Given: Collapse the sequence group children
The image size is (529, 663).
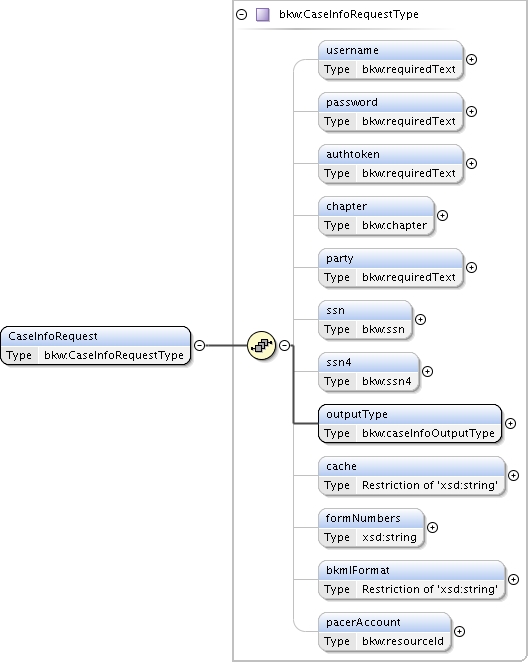Looking at the screenshot, I should click(x=285, y=345).
